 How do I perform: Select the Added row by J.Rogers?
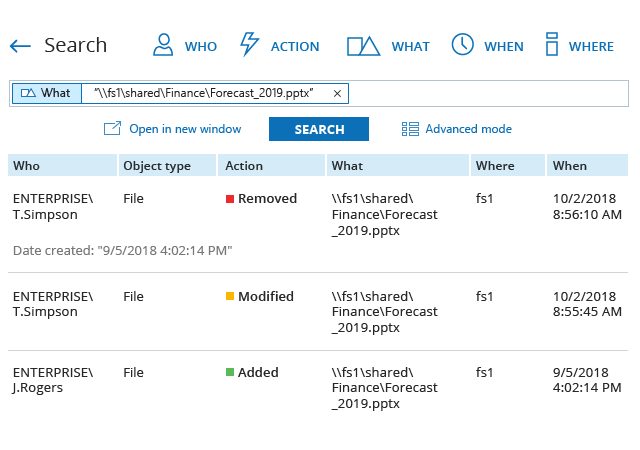(318, 388)
